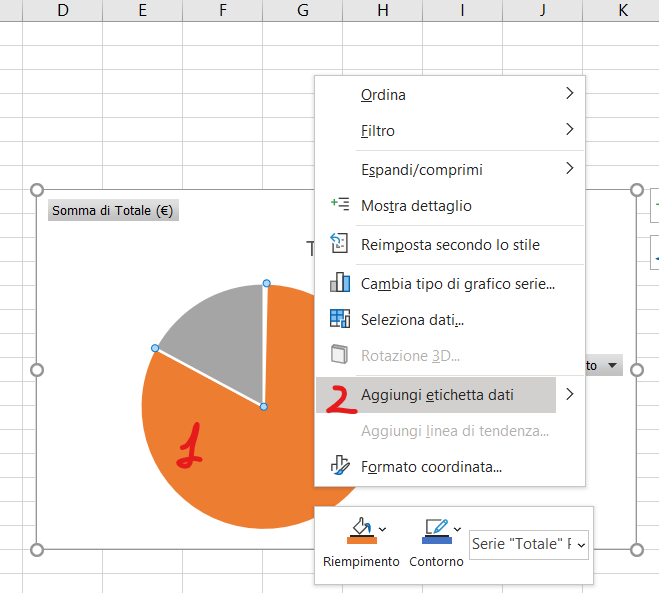Open the Contorno color dropdown arrow
Viewport: 659px width, 593px height.
coord(458,529)
